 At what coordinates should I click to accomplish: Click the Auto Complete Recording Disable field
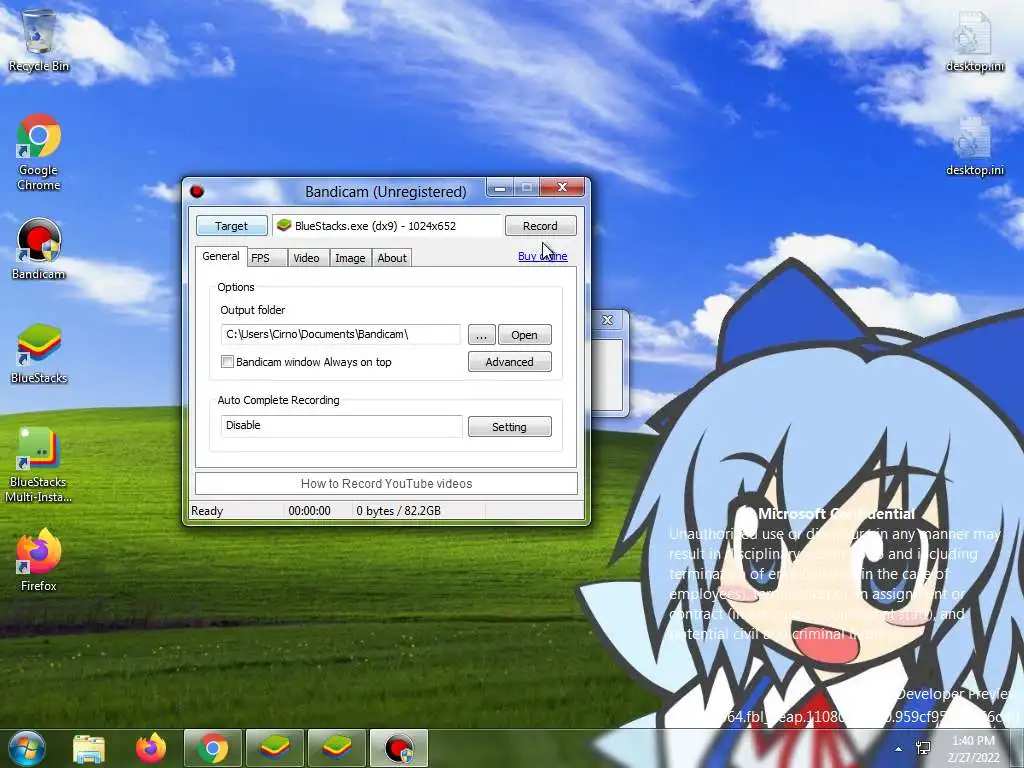341,426
